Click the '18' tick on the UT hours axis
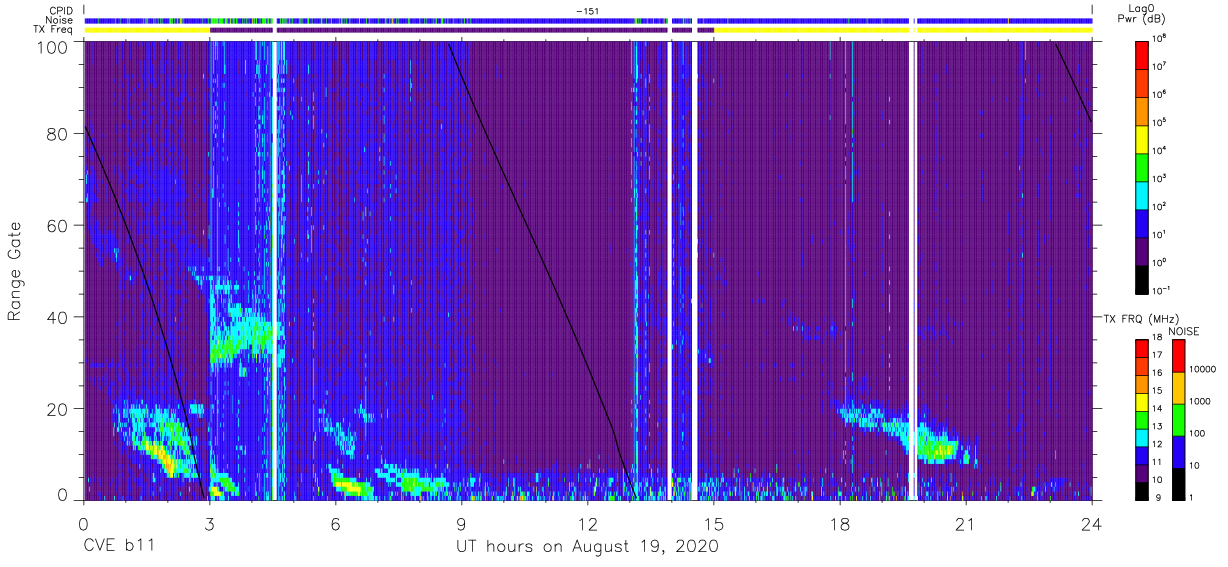1228x567 pixels. (x=840, y=523)
